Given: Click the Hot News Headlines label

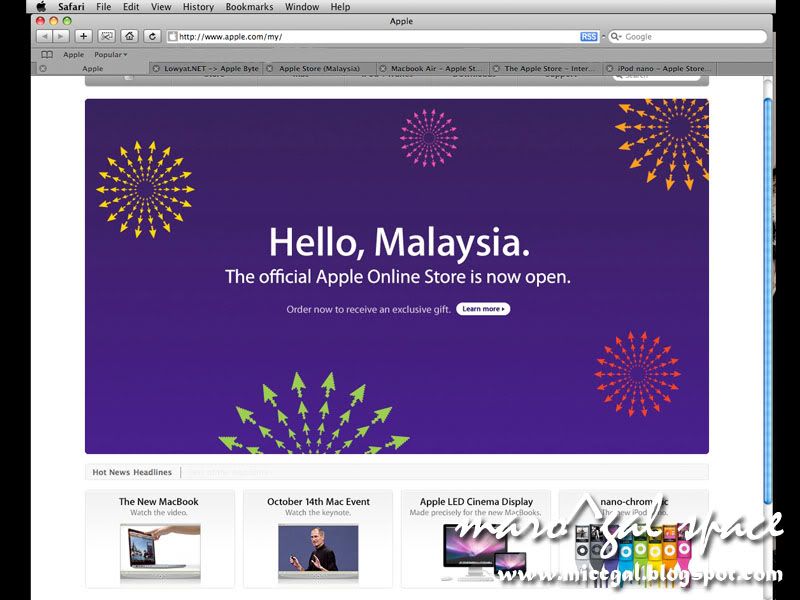Looking at the screenshot, I should click(132, 472).
